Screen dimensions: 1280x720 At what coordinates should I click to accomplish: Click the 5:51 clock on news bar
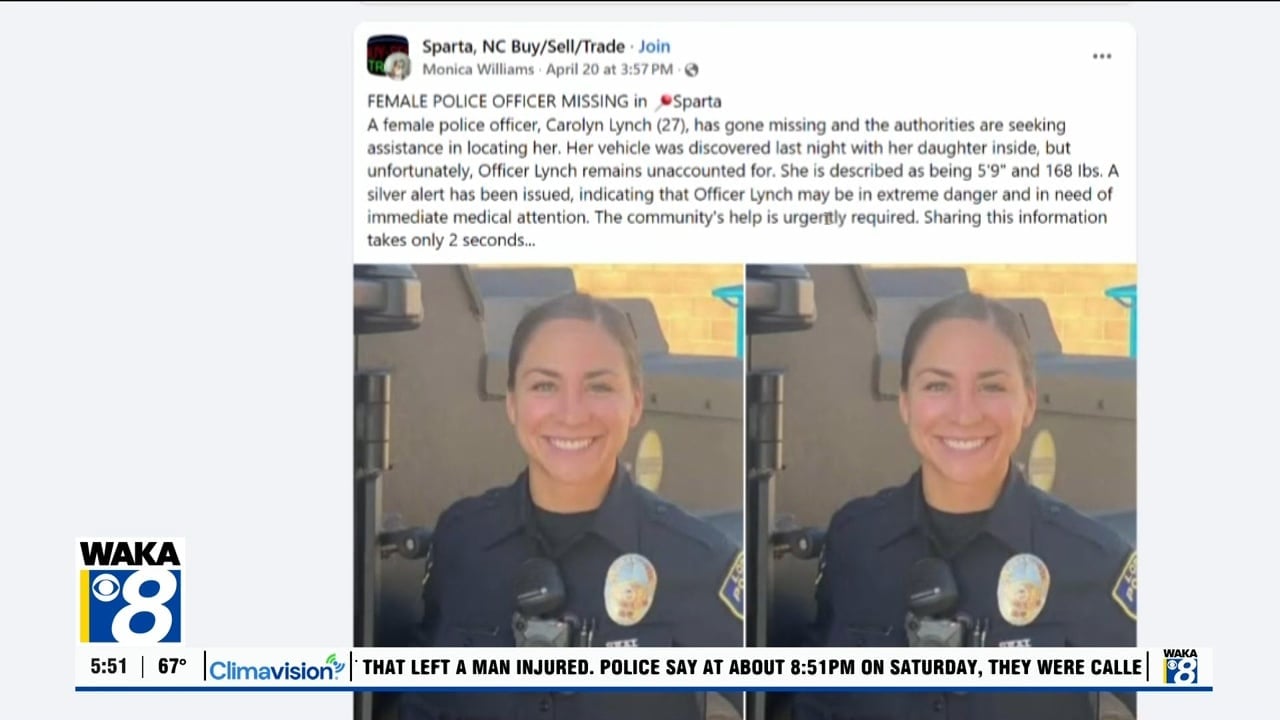coord(109,667)
